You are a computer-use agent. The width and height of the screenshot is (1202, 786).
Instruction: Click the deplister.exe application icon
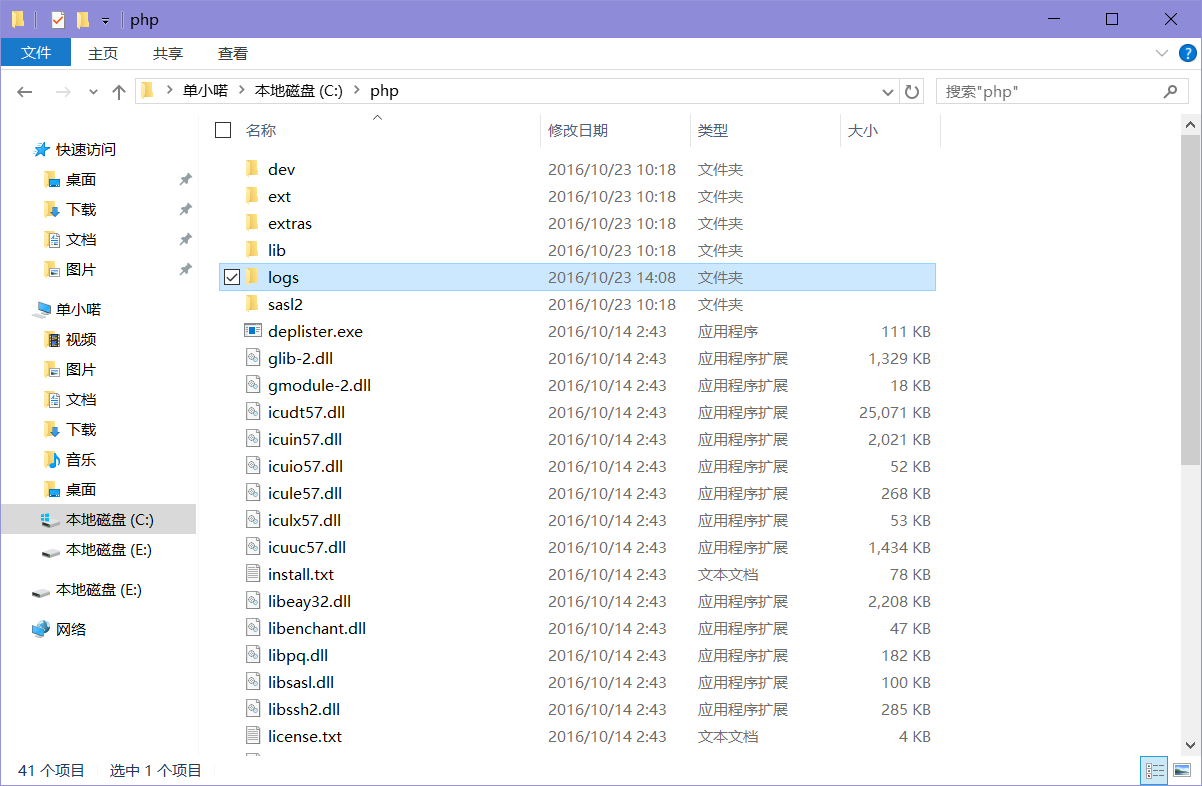click(252, 331)
